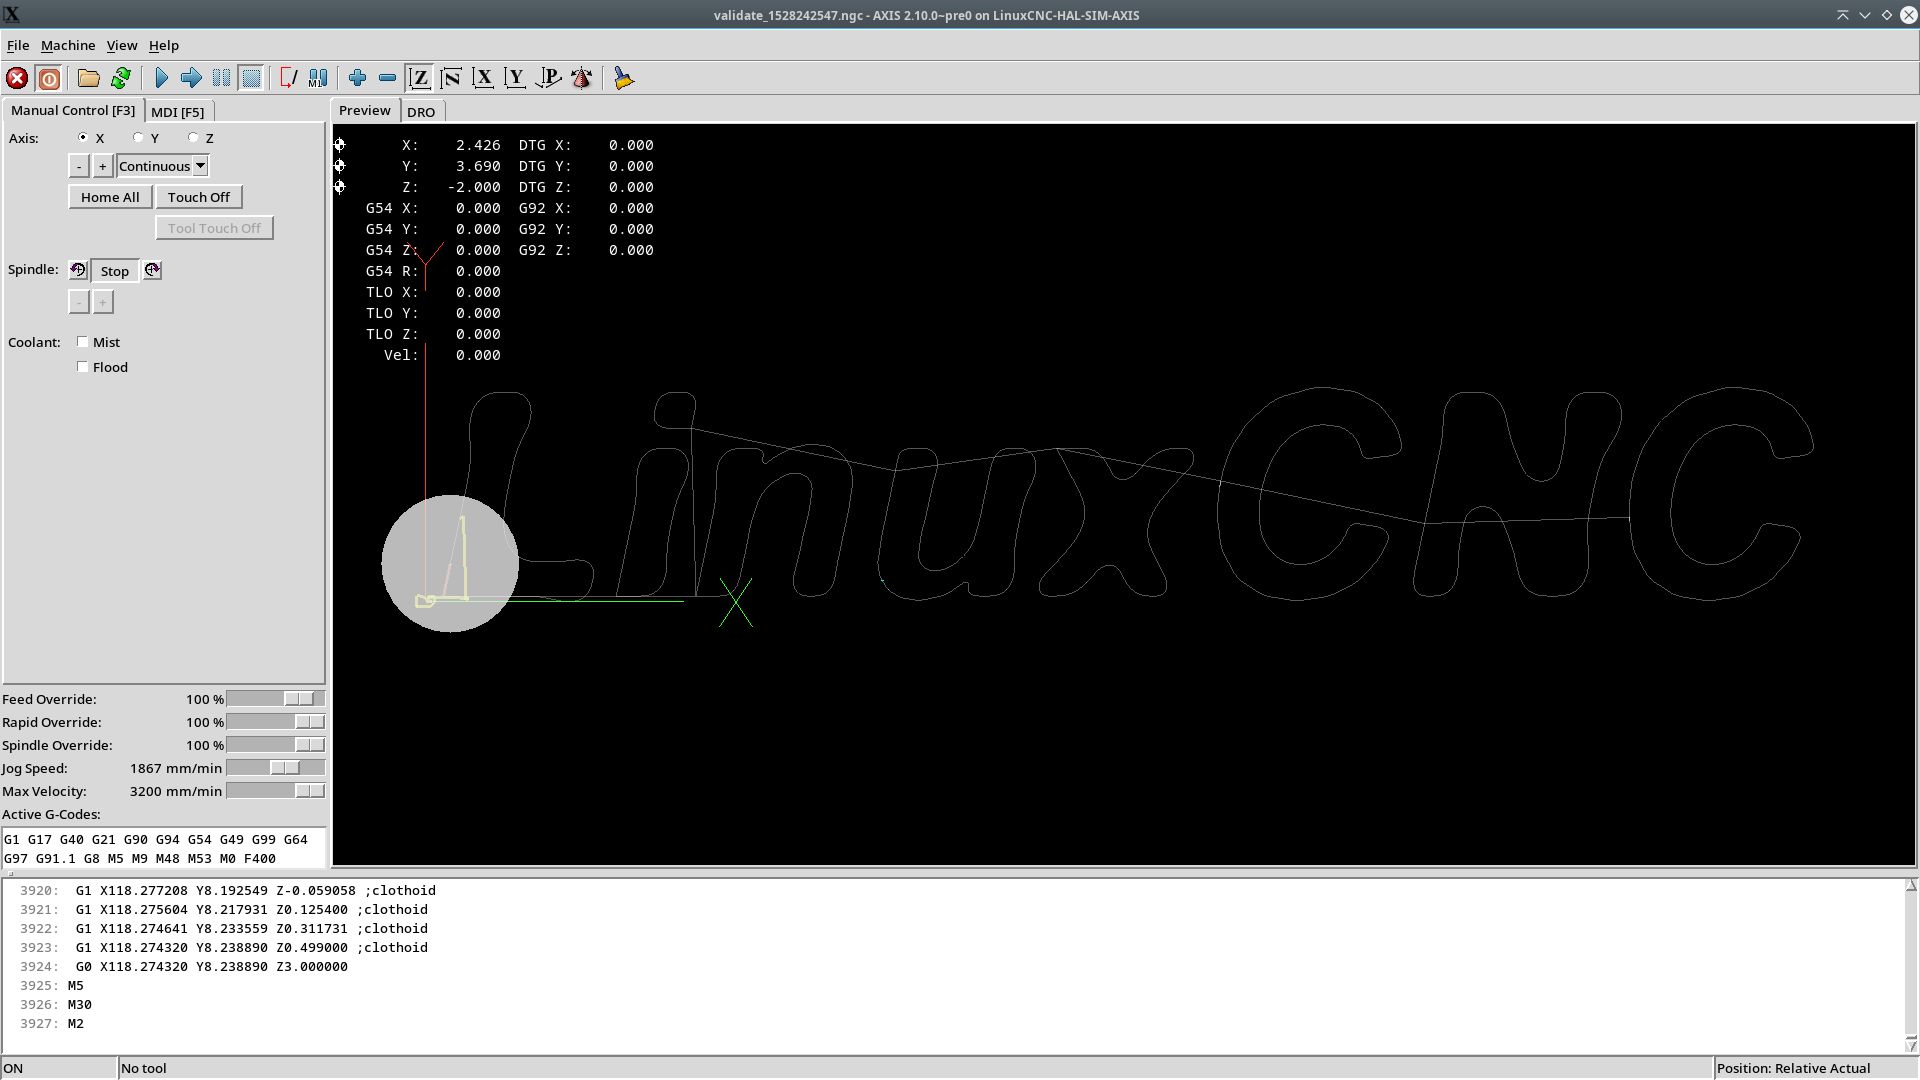
Task: Decrease spindle speed minus button
Action: pos(79,302)
